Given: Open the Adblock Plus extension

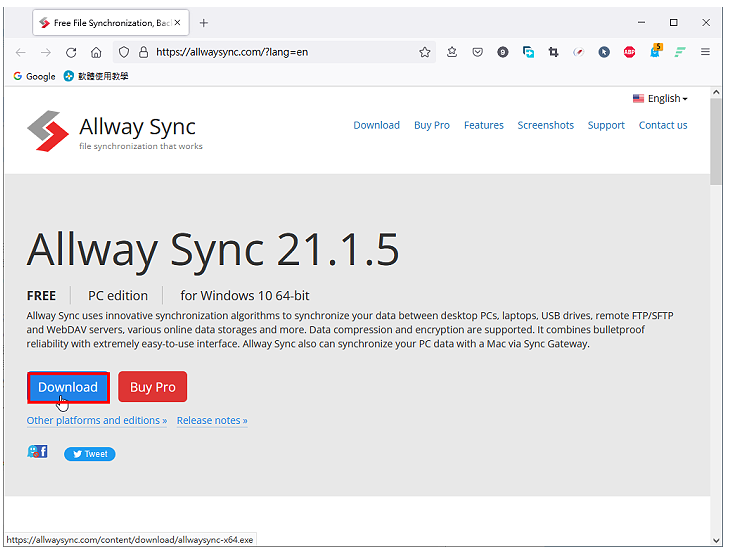Looking at the screenshot, I should tap(630, 52).
